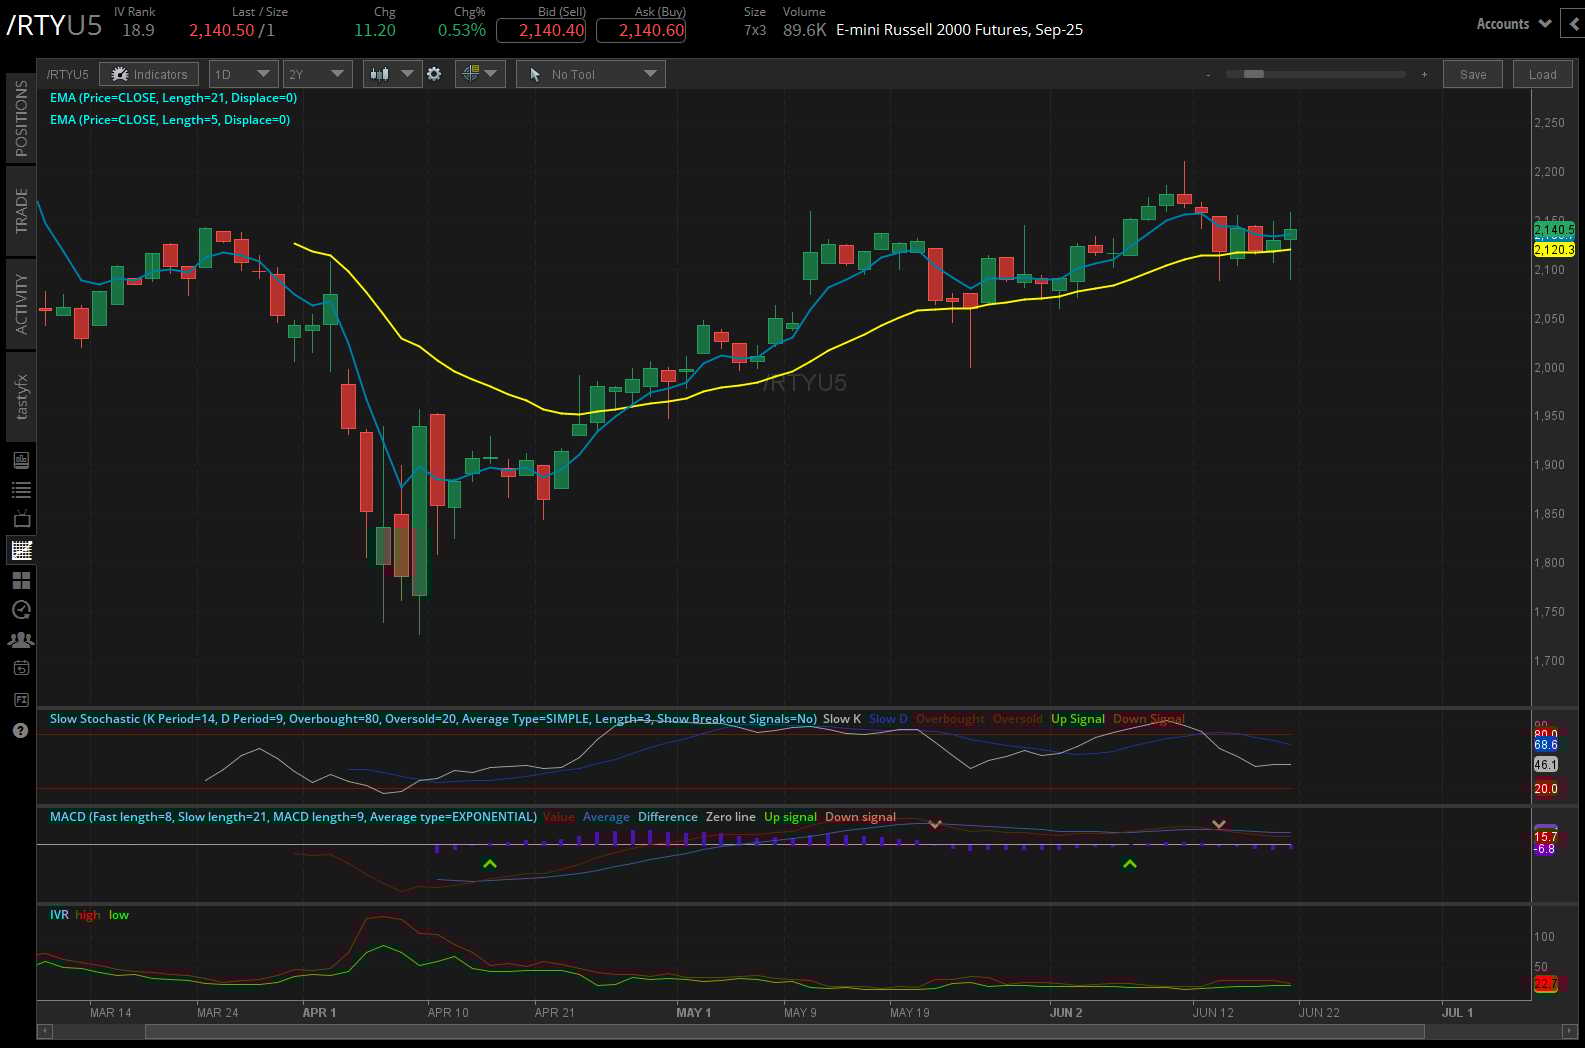The width and height of the screenshot is (1585, 1048).
Task: Open the follow traders people icon
Action: click(x=21, y=640)
